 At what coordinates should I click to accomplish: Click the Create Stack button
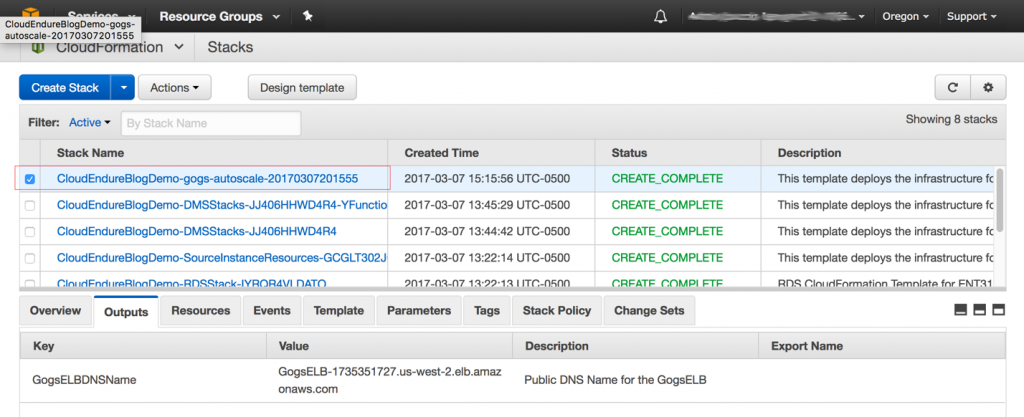coord(65,87)
